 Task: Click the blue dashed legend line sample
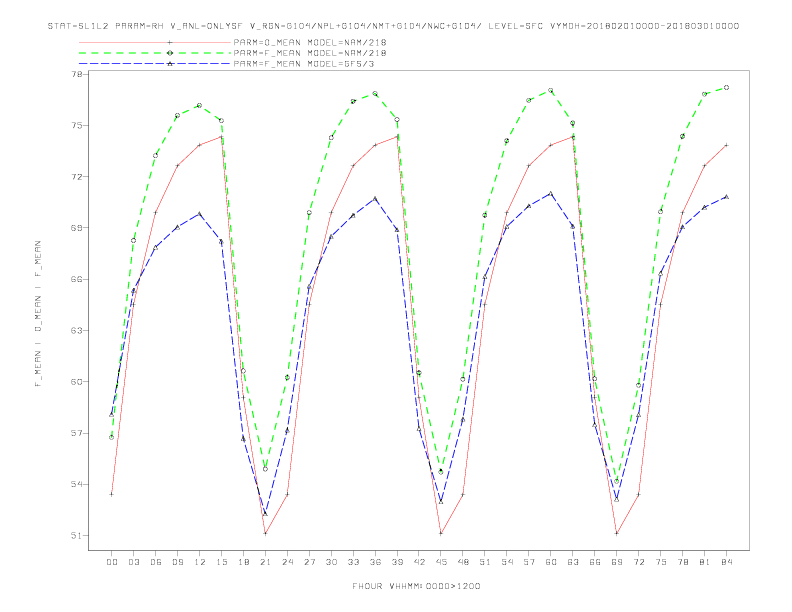[x=155, y=64]
